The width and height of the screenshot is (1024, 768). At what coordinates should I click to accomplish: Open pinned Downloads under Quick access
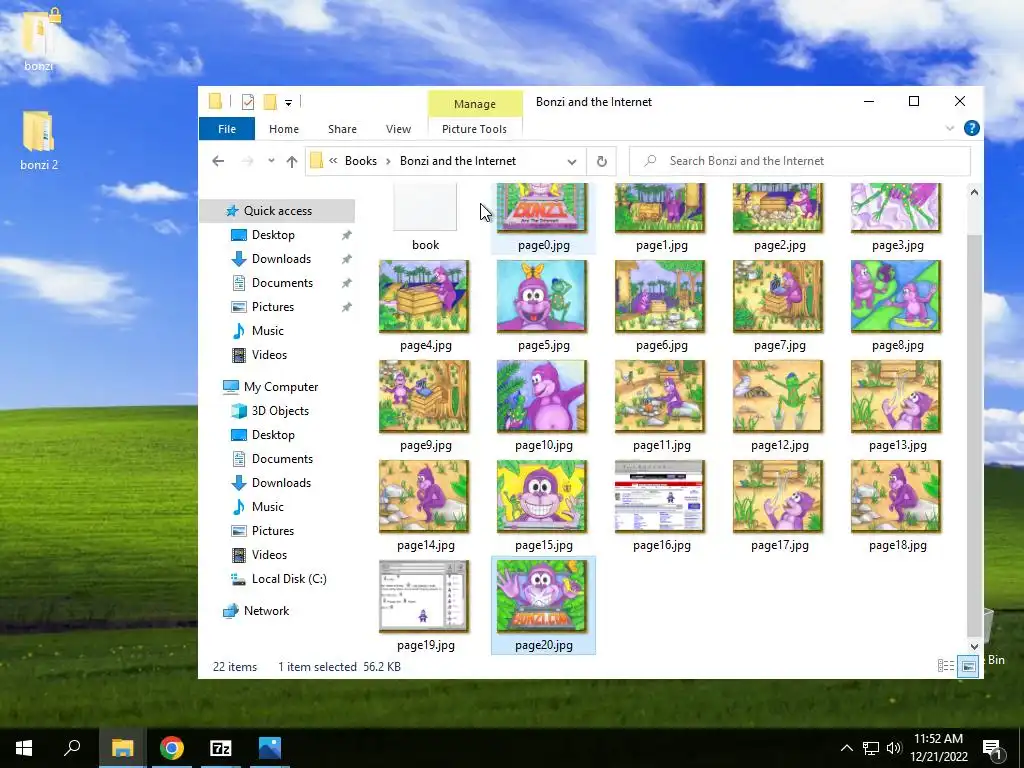point(281,259)
